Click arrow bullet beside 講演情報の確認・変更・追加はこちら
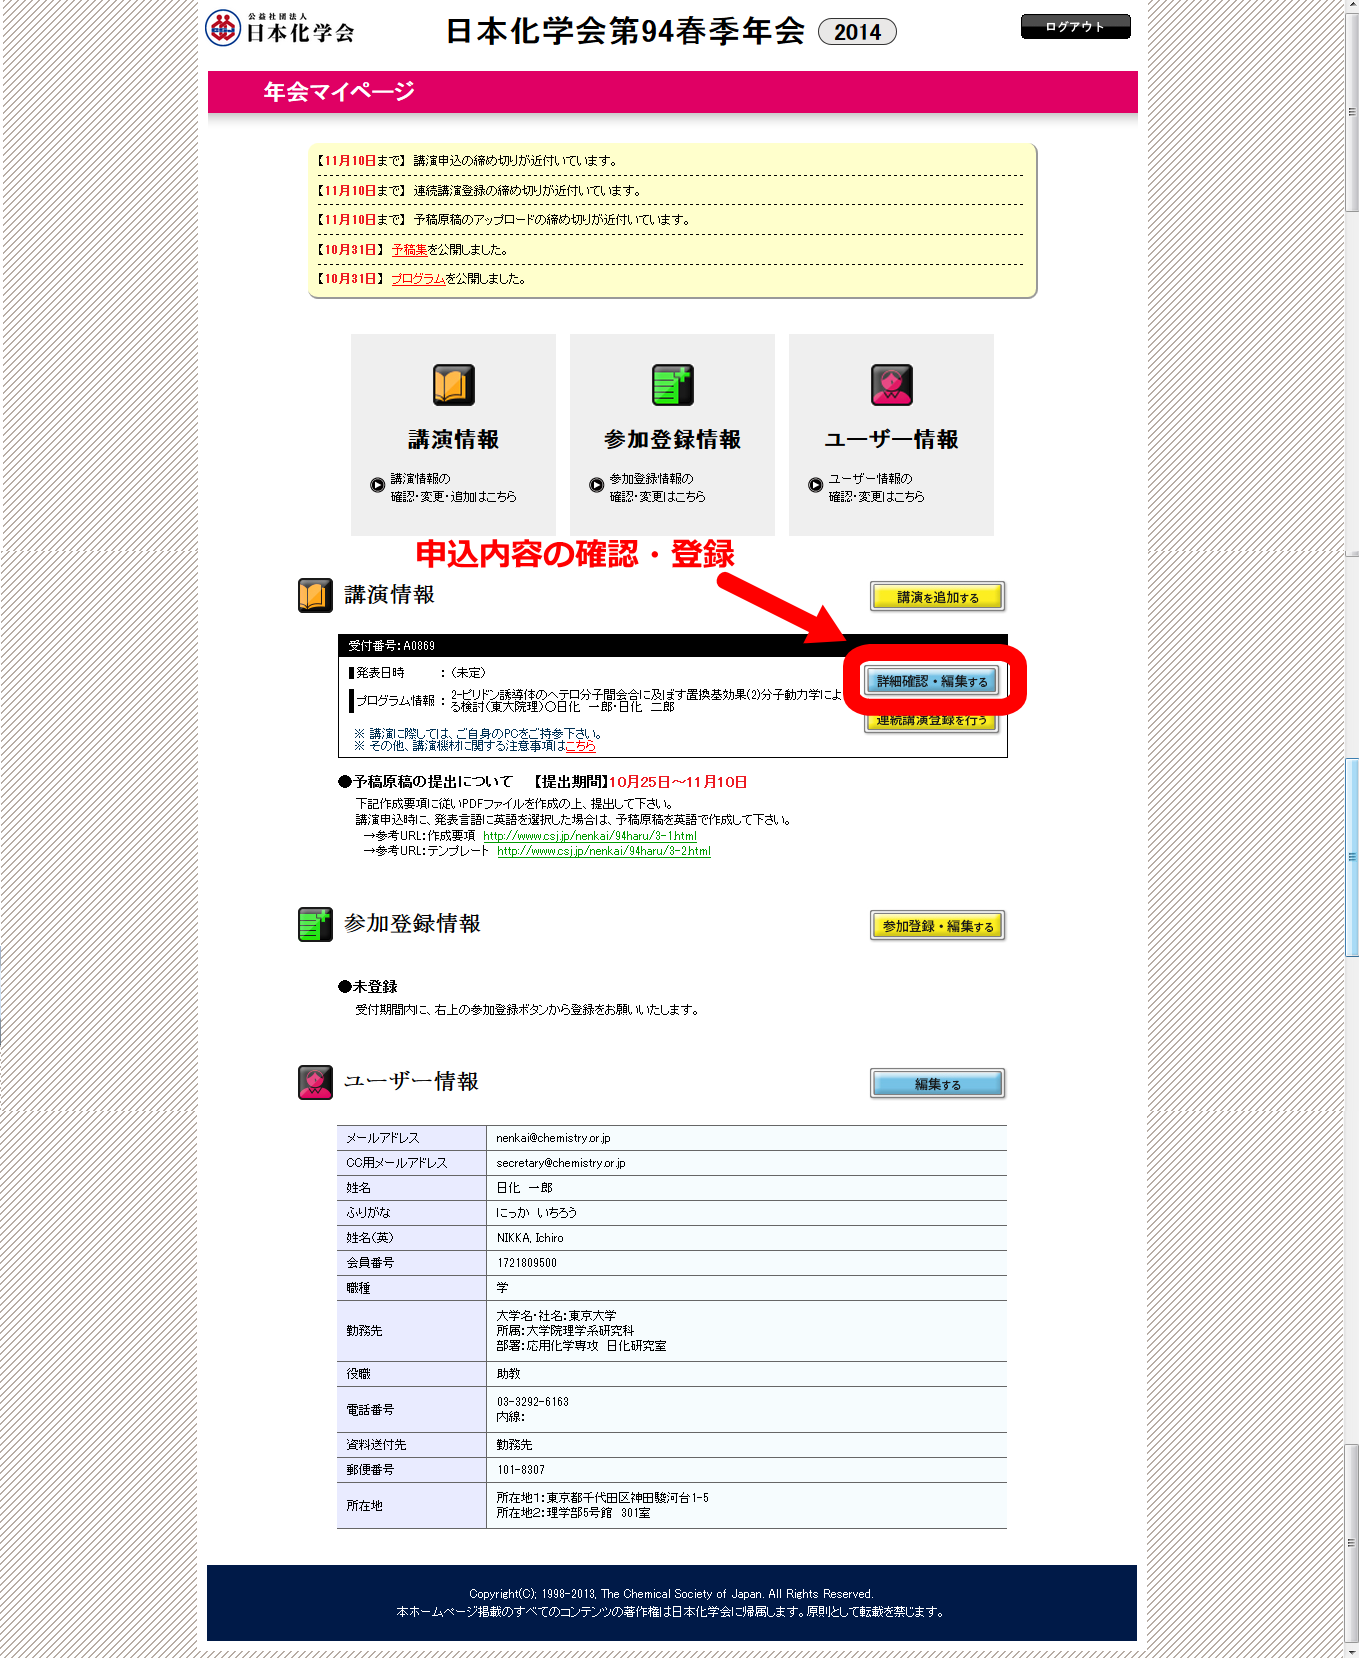Image resolution: width=1359 pixels, height=1658 pixels. point(377,485)
